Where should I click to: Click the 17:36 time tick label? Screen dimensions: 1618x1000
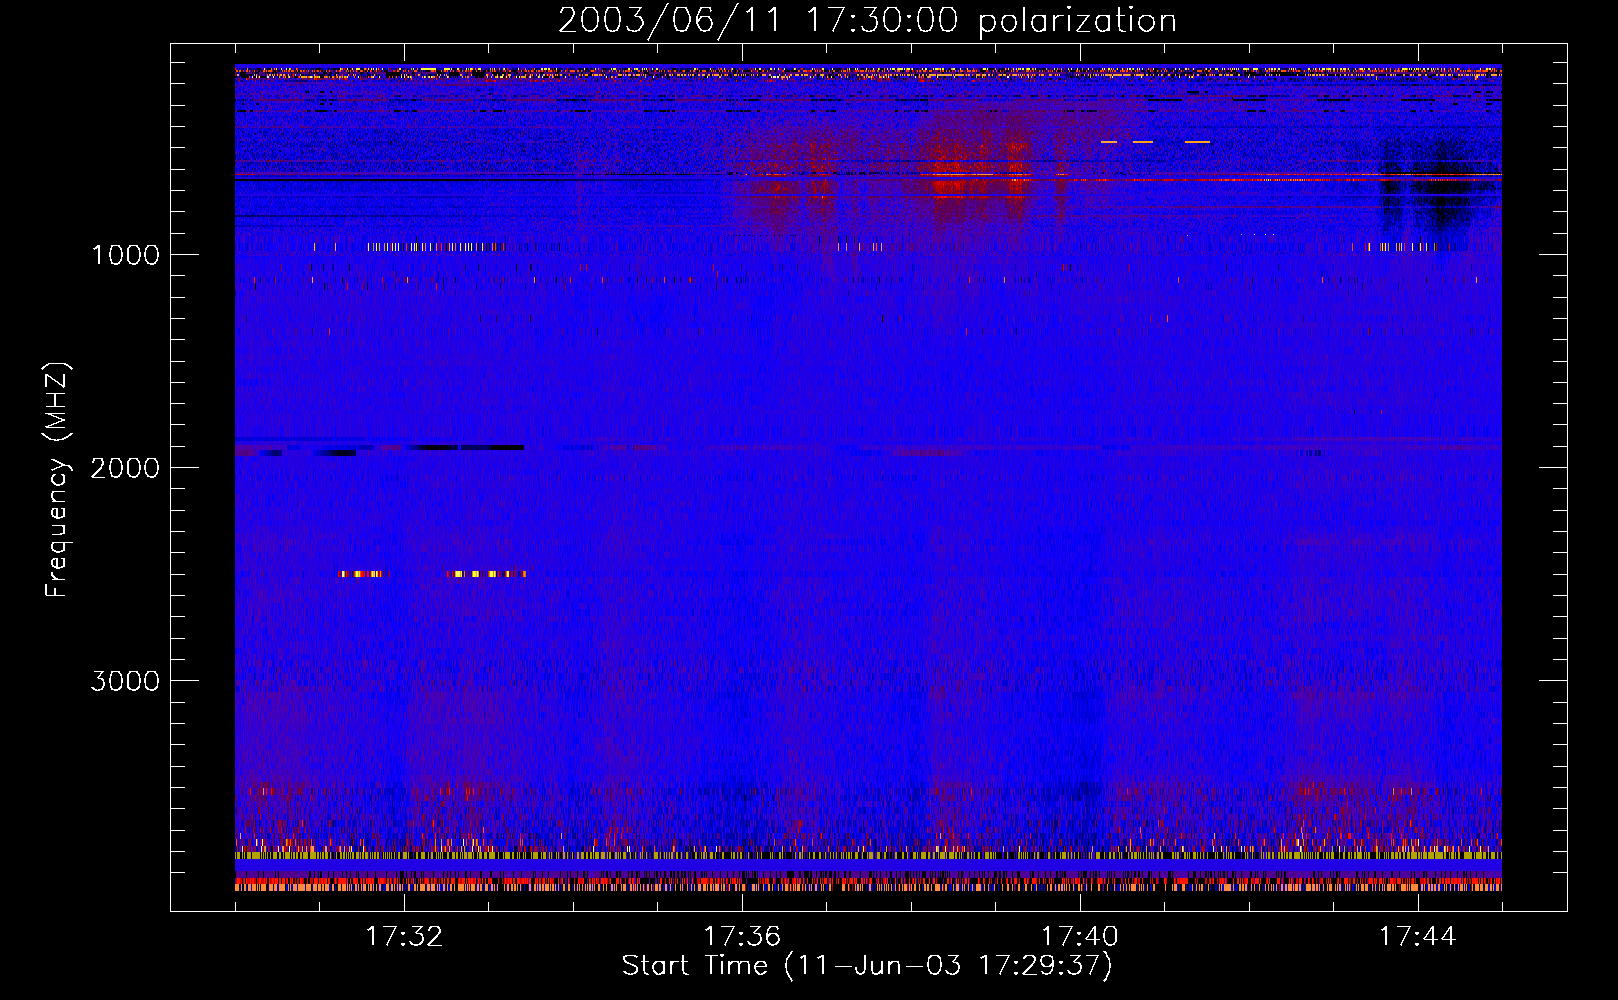pos(742,936)
